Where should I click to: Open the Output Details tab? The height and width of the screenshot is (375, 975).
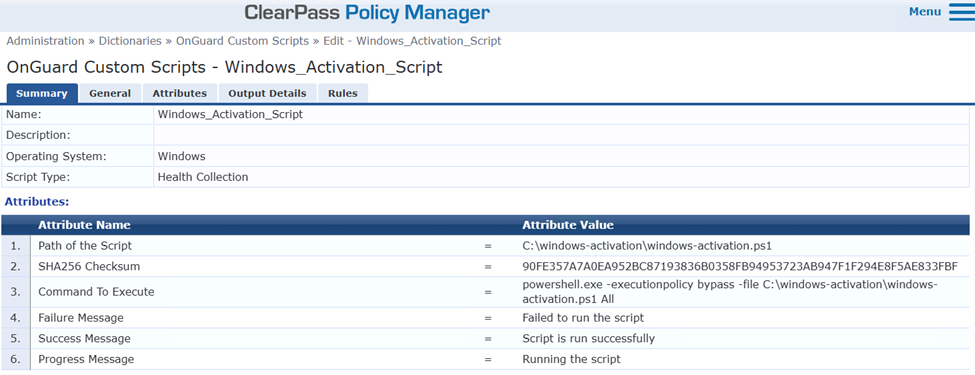point(267,93)
